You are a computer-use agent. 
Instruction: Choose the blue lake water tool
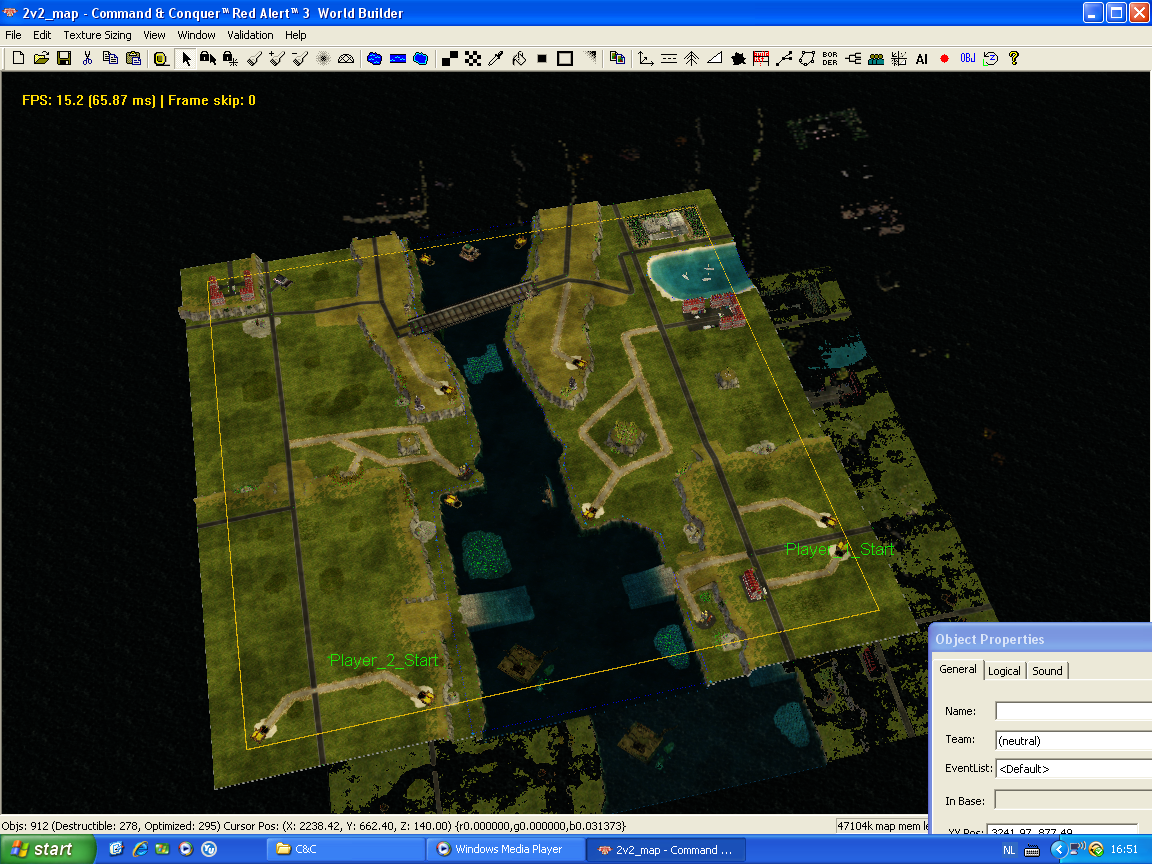[x=374, y=58]
